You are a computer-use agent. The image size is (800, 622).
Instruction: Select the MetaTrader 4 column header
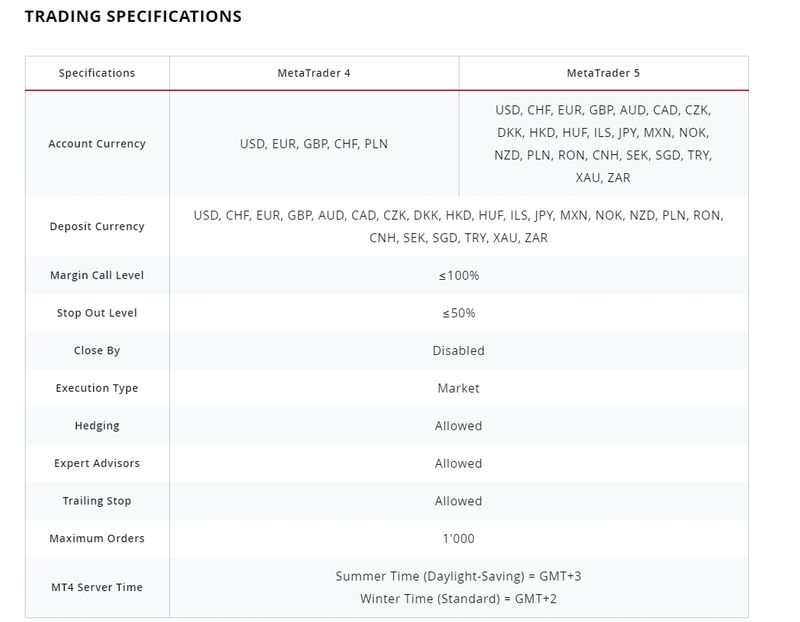pyautogui.click(x=314, y=73)
